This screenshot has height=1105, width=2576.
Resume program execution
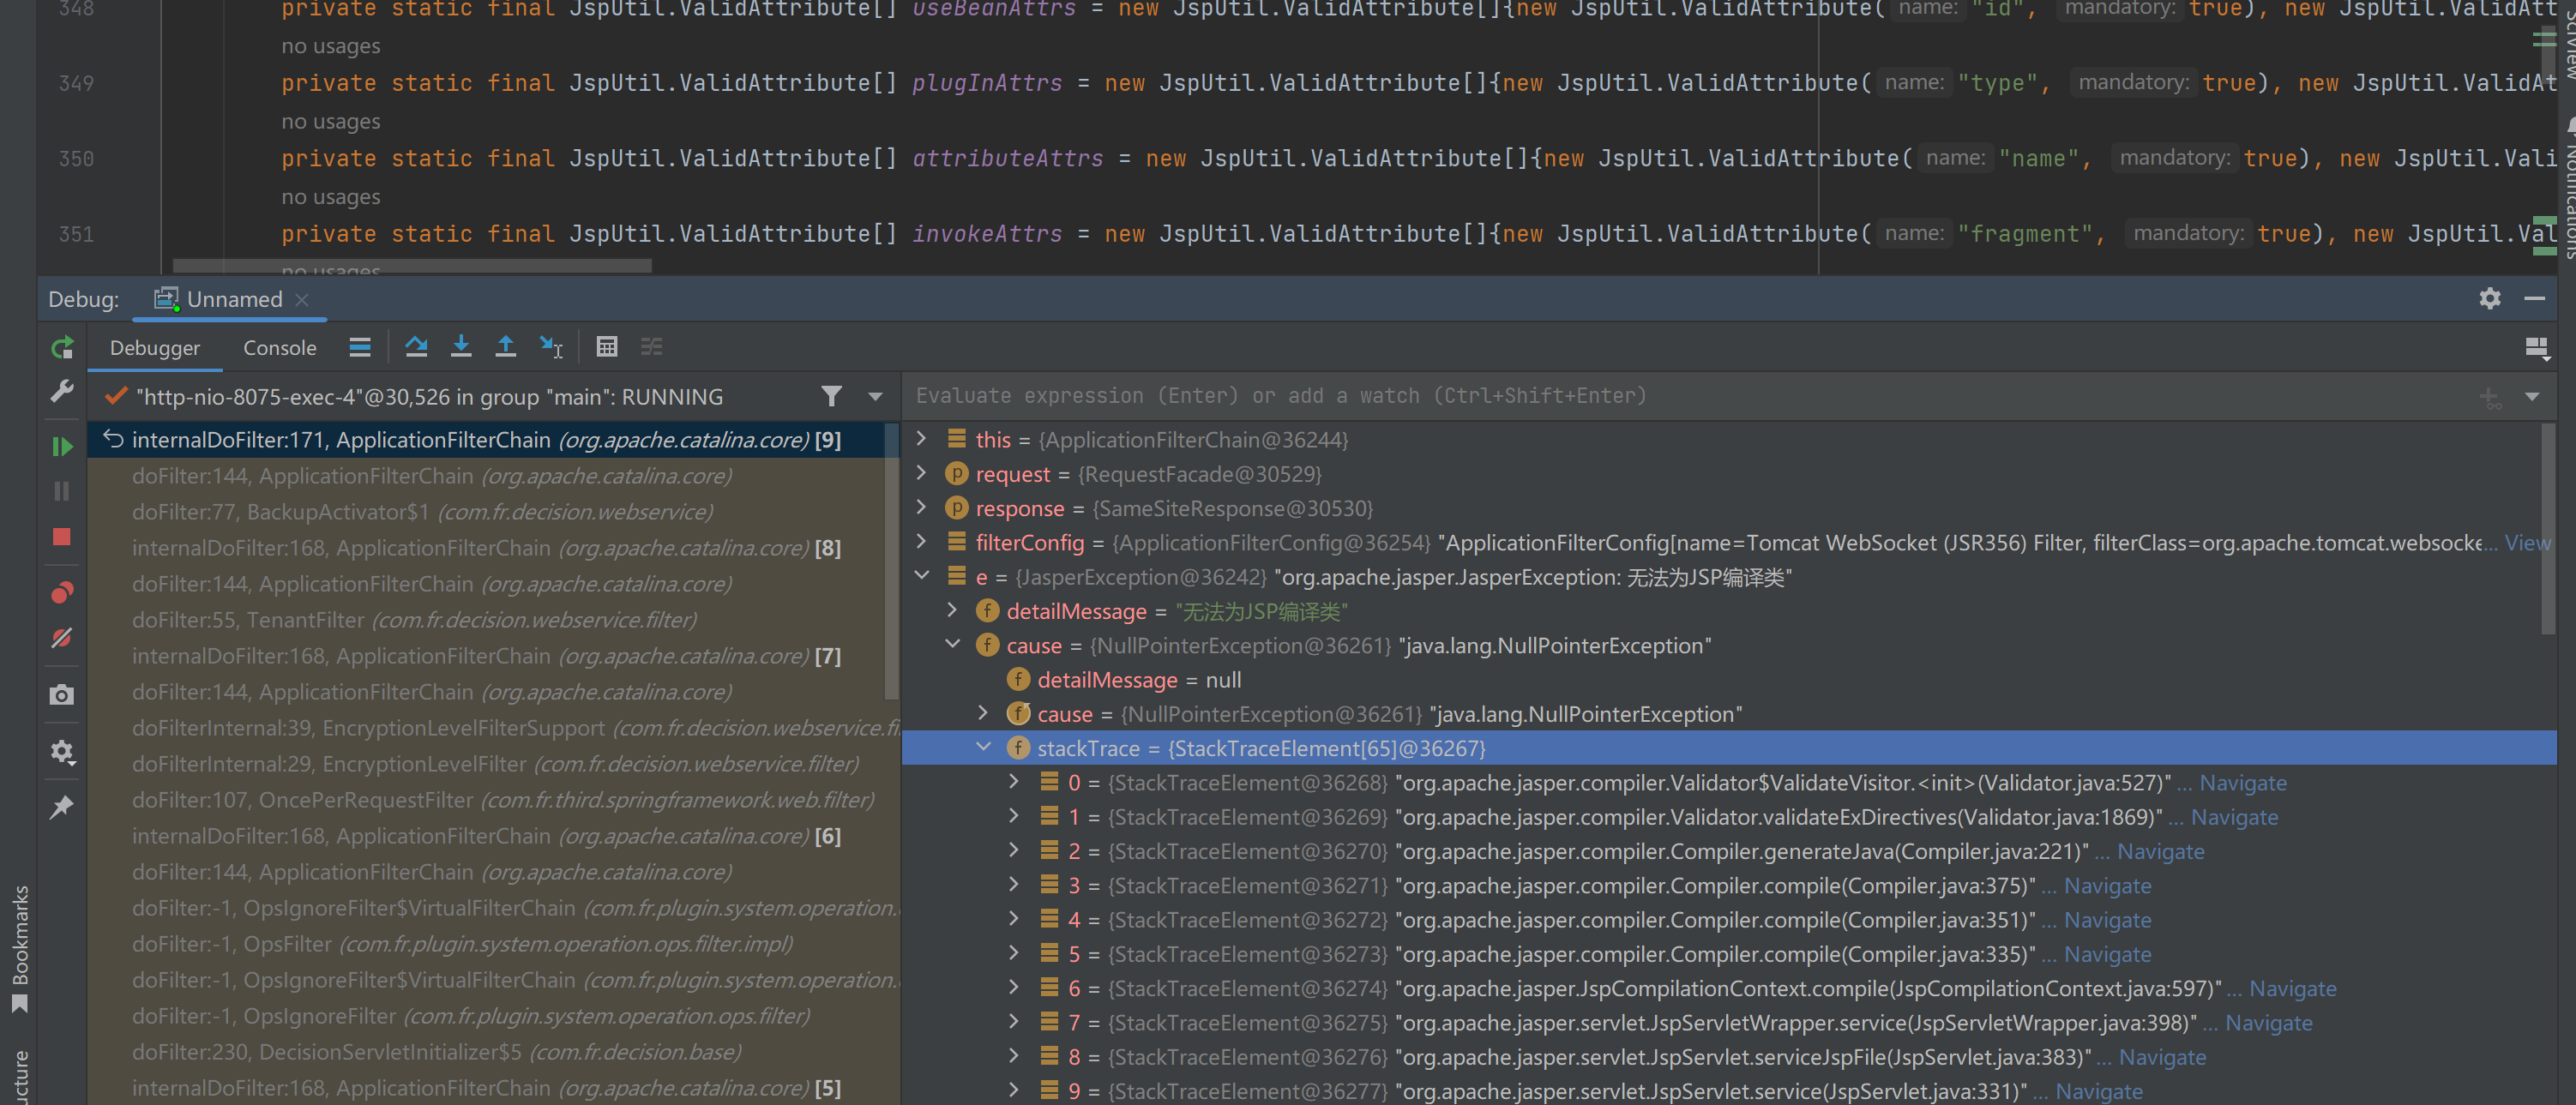tap(62, 446)
